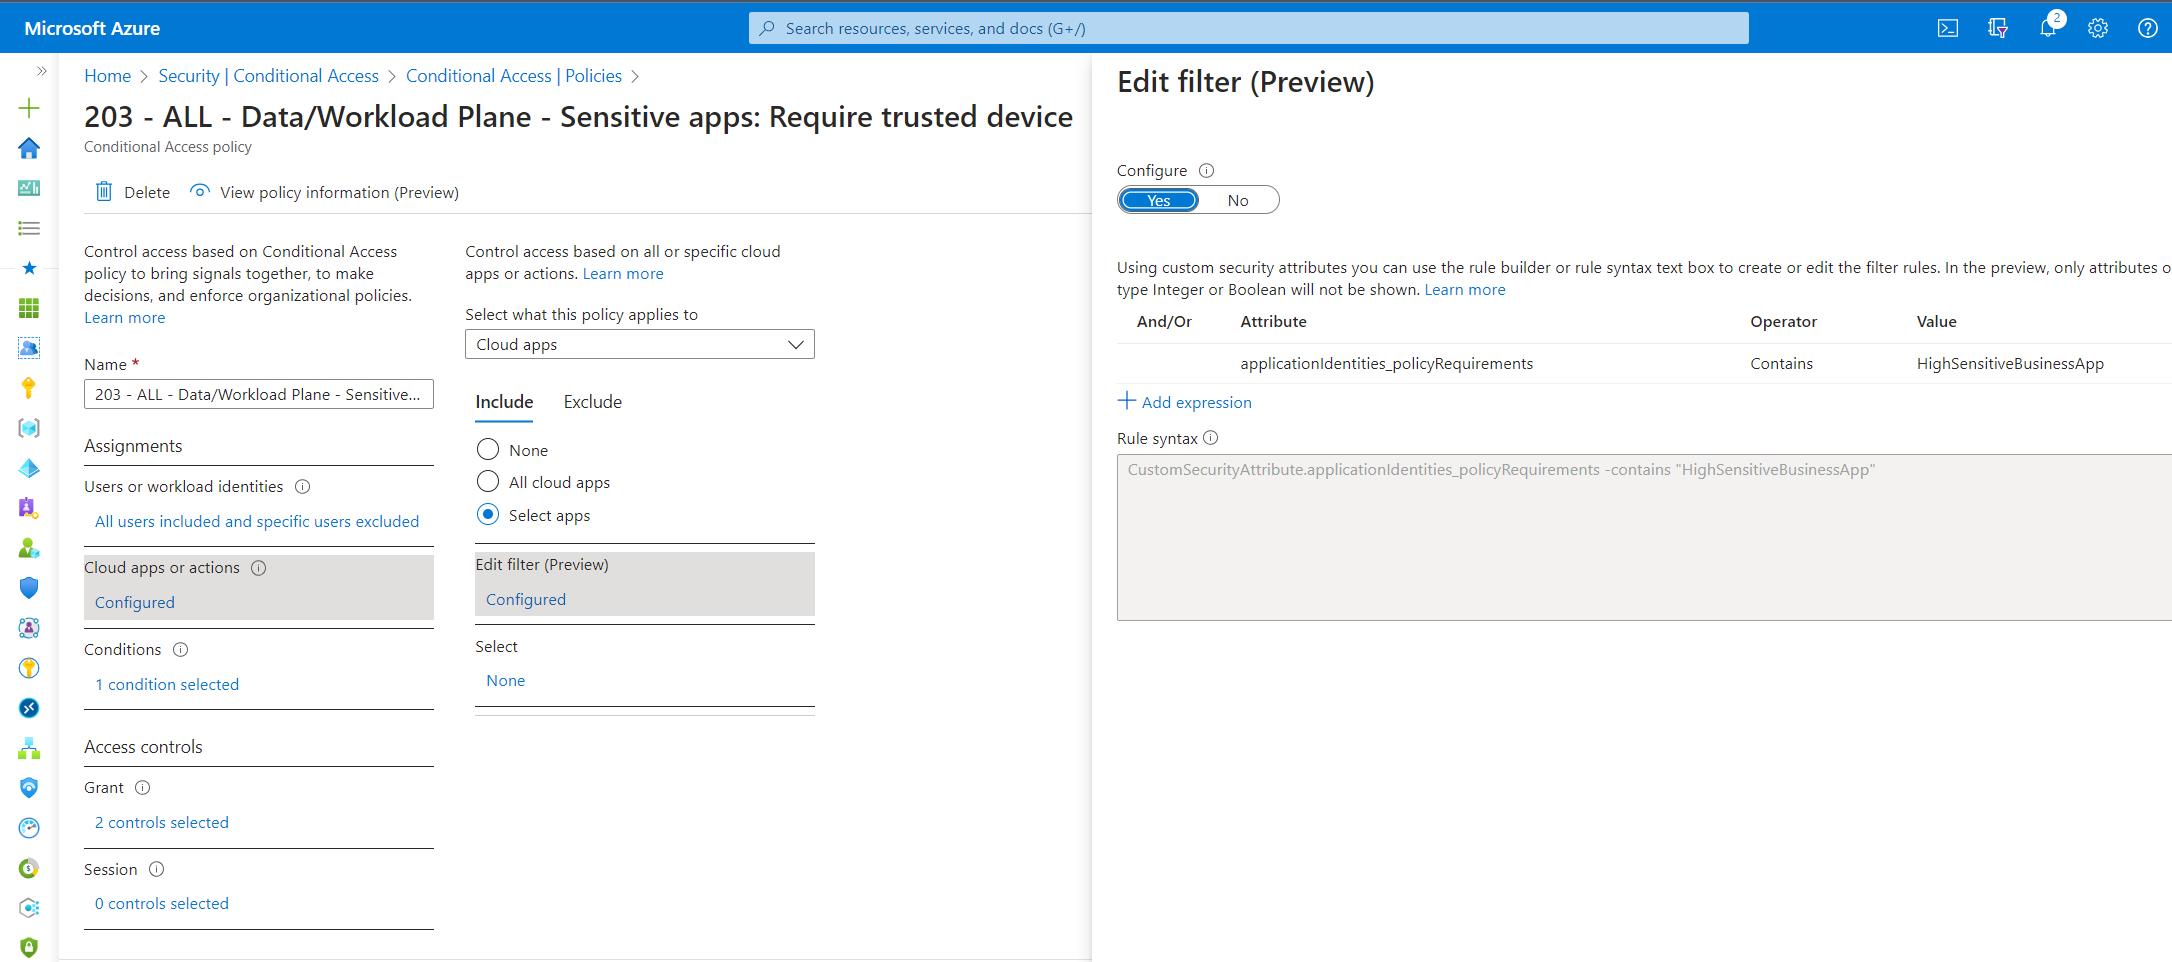Image resolution: width=2172 pixels, height=962 pixels.
Task: Click Create a resource plus icon
Action: pos(29,108)
